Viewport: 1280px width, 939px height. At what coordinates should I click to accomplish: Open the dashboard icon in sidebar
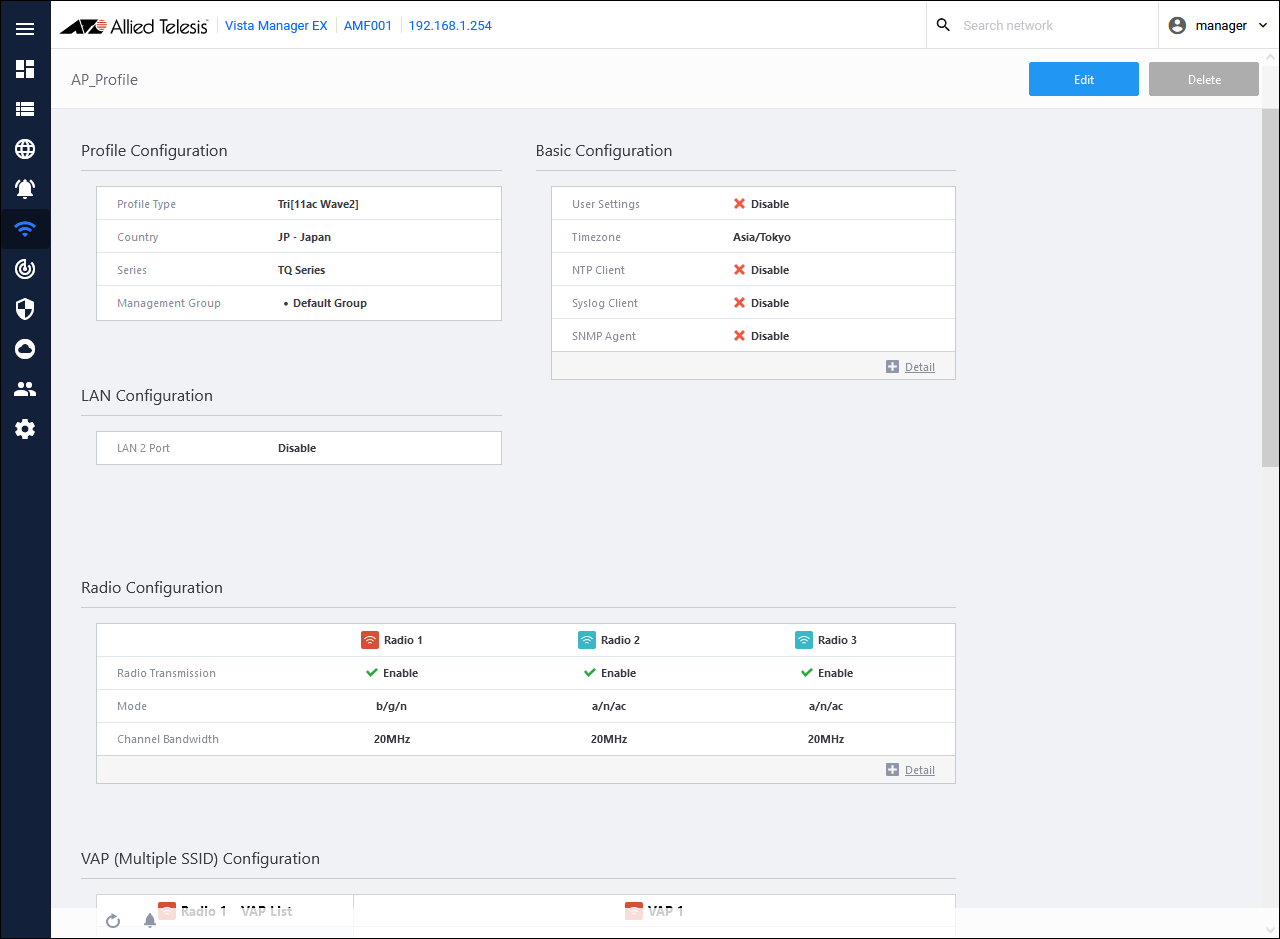[25, 69]
